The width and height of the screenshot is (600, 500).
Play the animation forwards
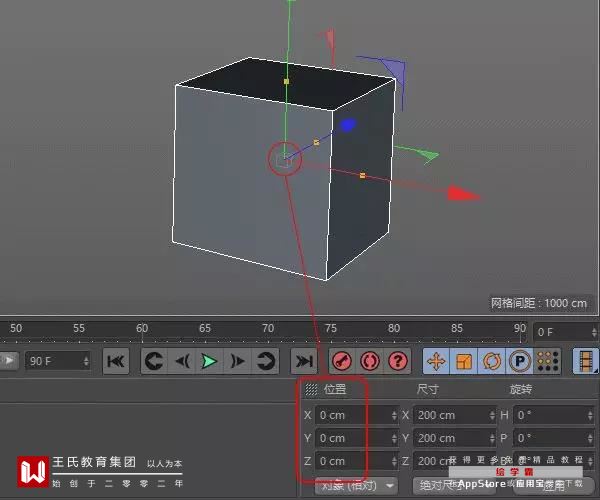point(209,361)
